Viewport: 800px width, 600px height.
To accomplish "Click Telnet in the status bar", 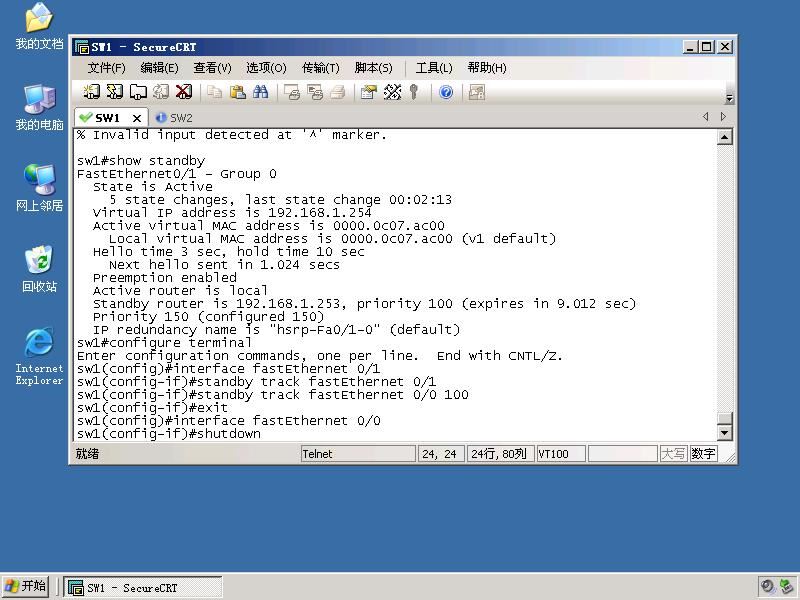I will [x=358, y=454].
